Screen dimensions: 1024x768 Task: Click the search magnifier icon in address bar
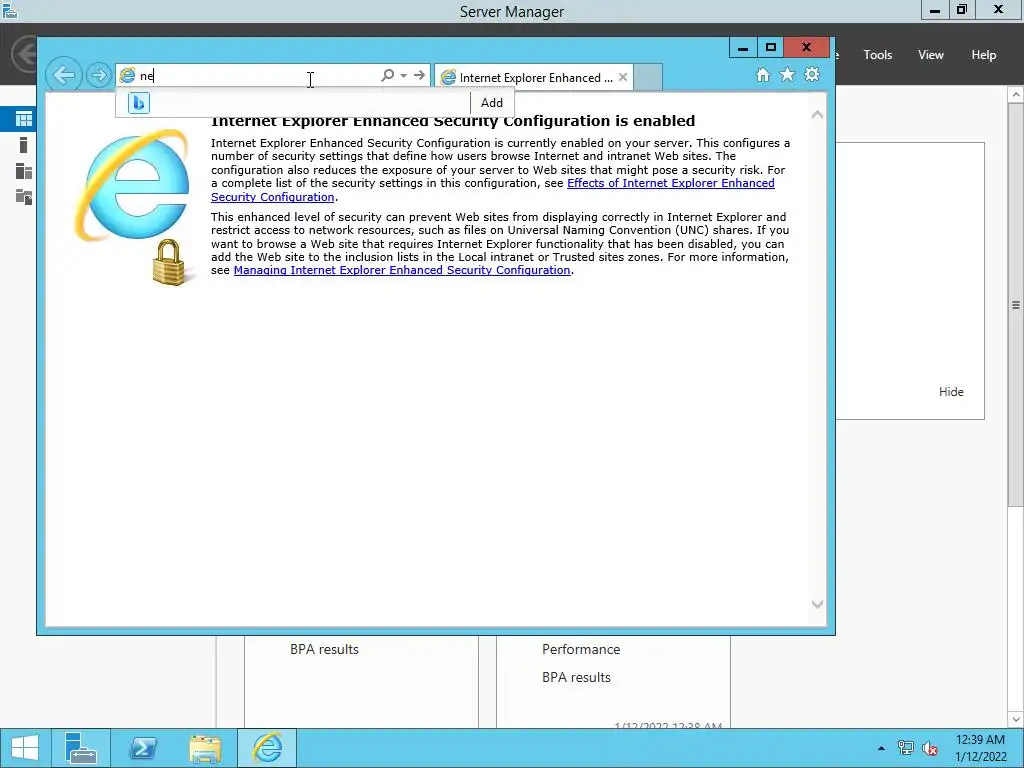[387, 75]
